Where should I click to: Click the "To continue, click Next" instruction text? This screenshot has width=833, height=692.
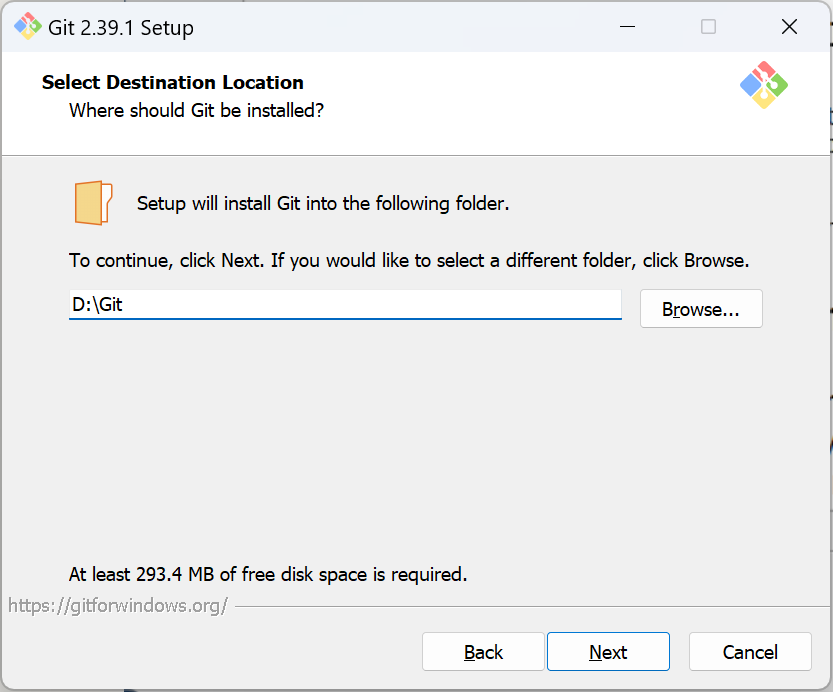pyautogui.click(x=409, y=261)
